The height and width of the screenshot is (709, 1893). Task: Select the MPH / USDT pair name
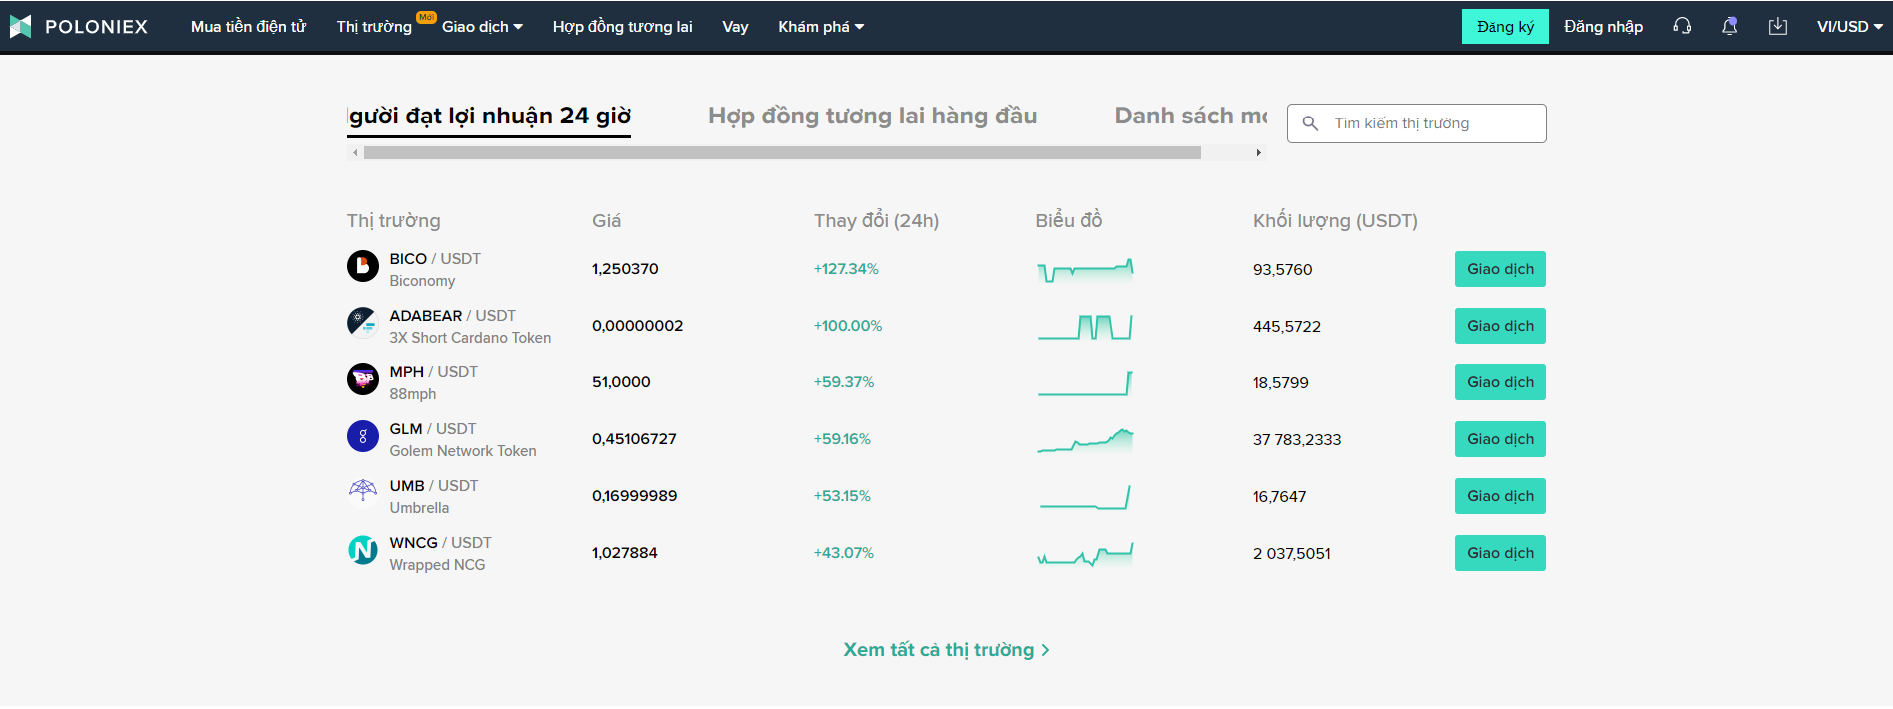[x=433, y=372]
